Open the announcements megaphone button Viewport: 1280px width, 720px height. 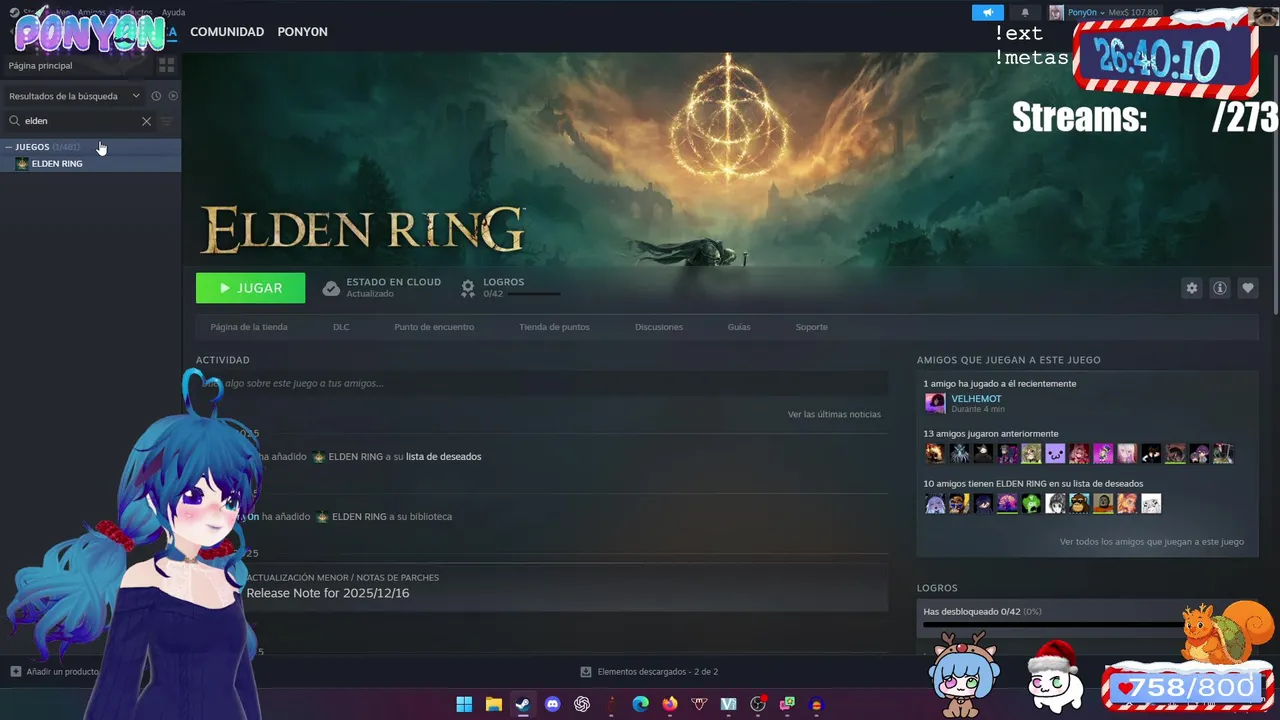[x=987, y=13]
